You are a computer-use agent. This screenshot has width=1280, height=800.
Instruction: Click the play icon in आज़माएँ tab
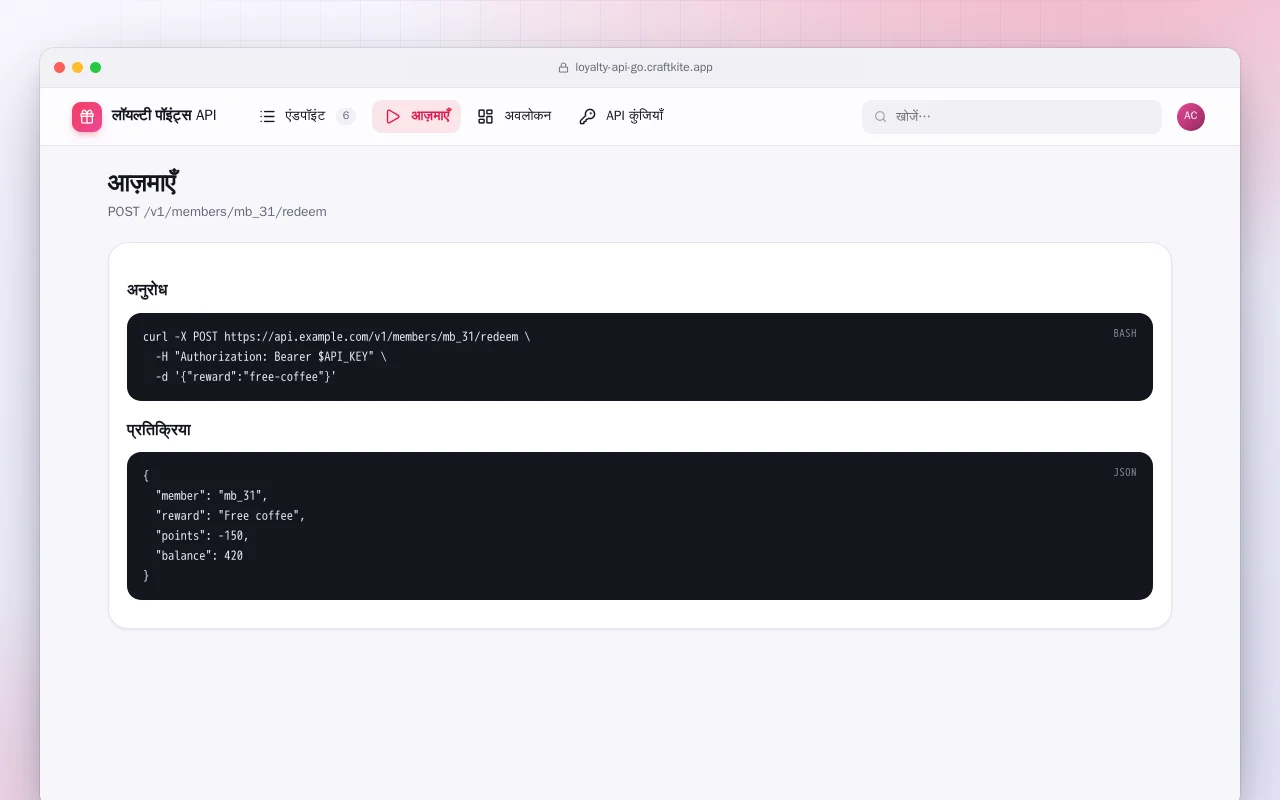point(393,116)
